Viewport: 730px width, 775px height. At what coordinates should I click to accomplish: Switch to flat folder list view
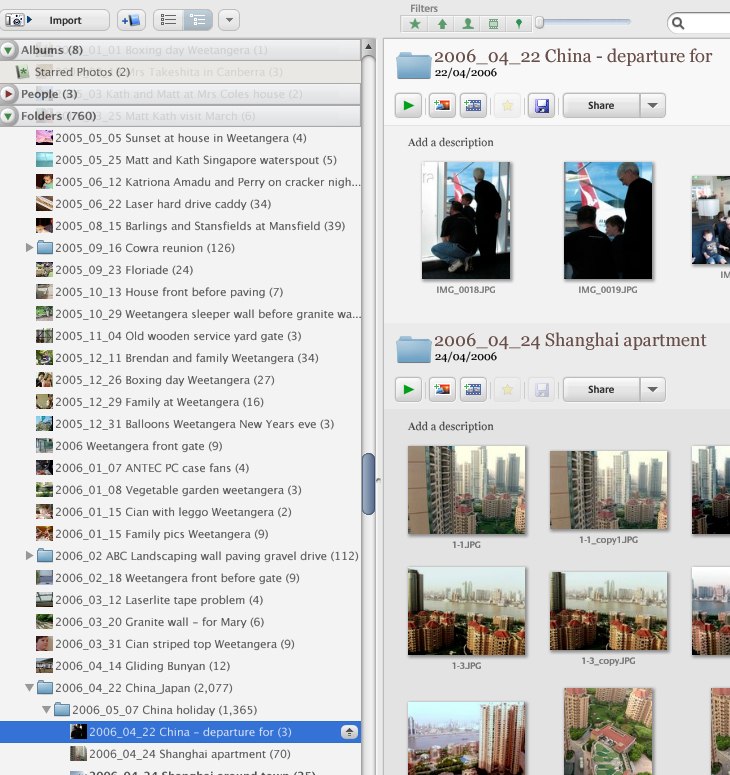click(169, 20)
